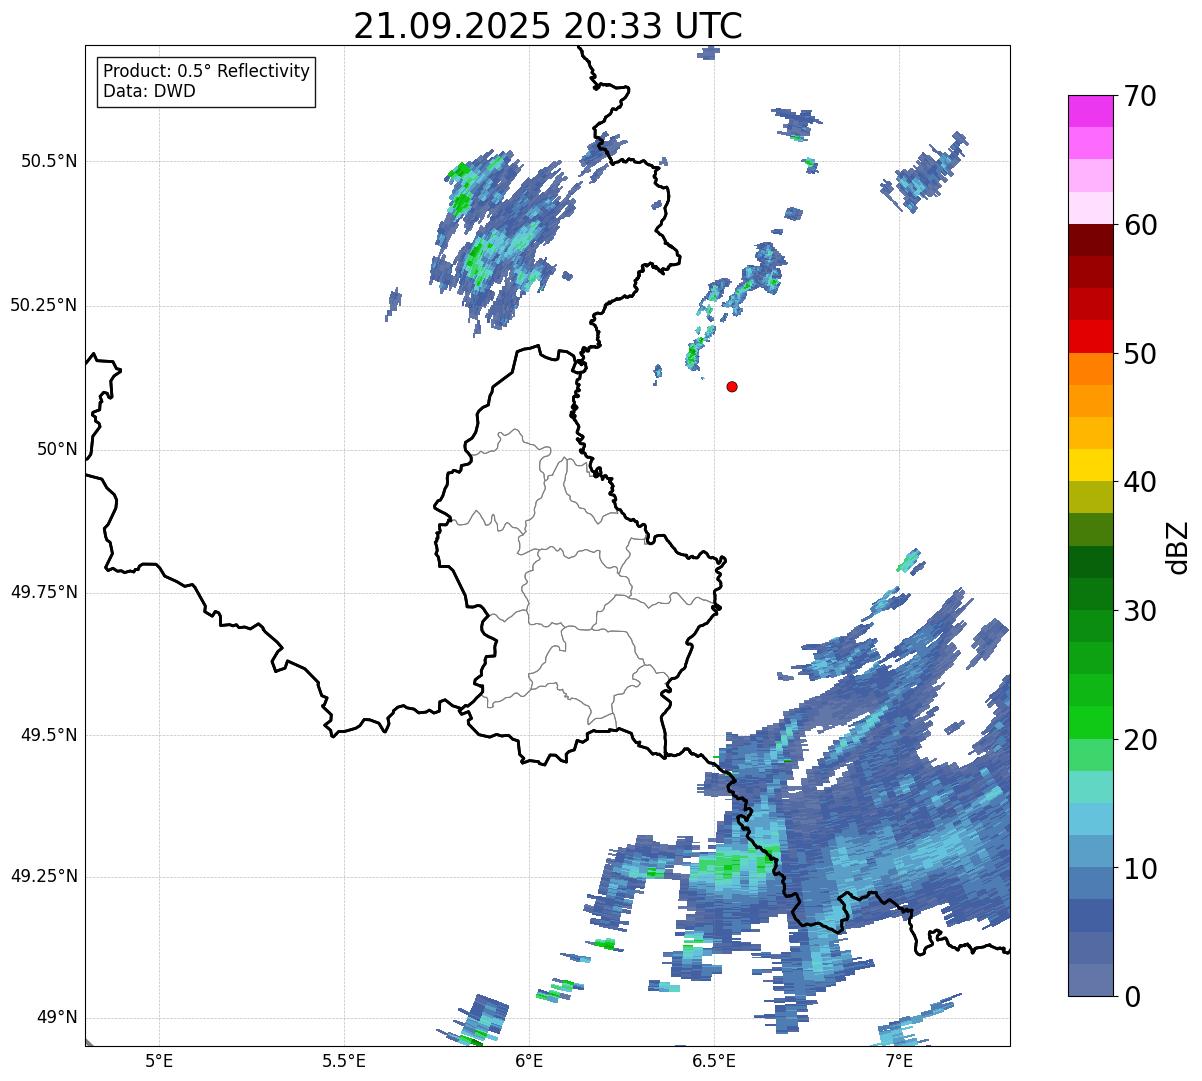The image size is (1202, 1081).
Task: Click the 49.5°N latitude label
Action: 49,735
